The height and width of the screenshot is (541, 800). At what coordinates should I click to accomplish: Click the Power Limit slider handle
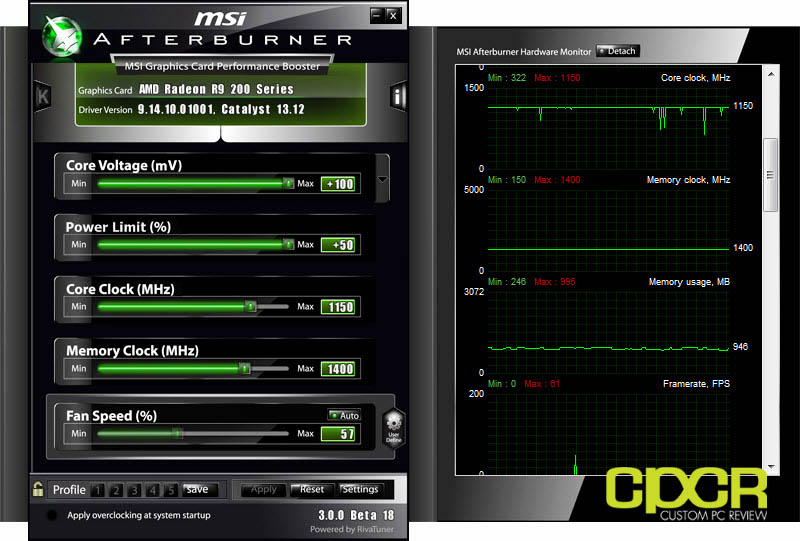pos(289,244)
